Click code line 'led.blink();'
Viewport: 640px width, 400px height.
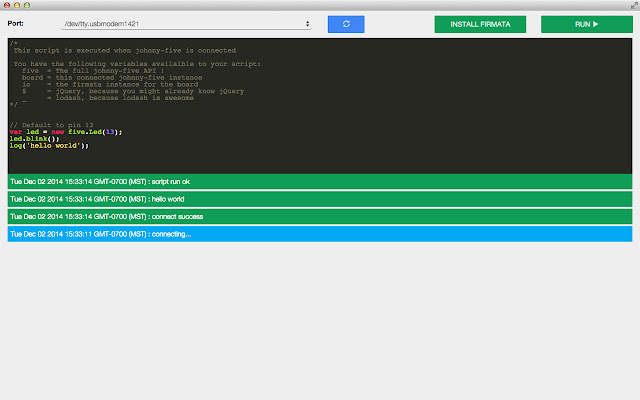point(35,139)
